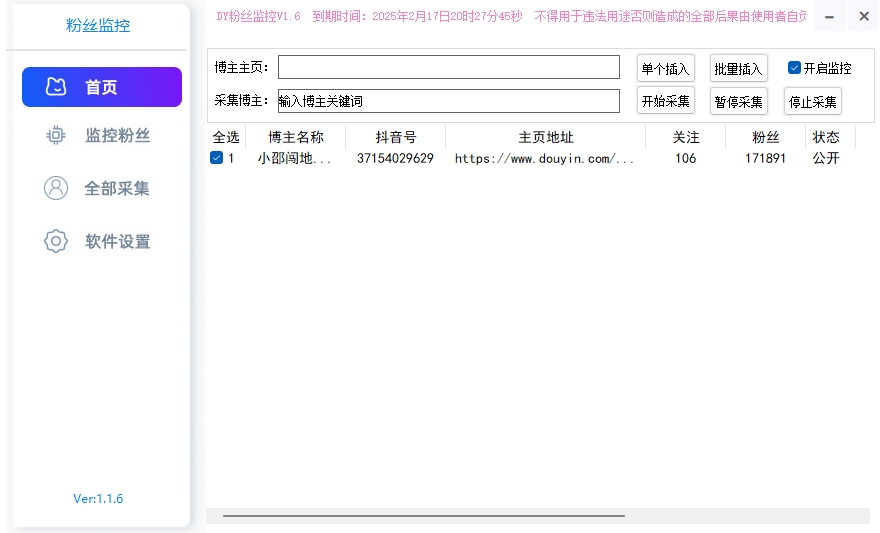Open 软件设置 settings page
This screenshot has height=533, width=880.
click(117, 241)
